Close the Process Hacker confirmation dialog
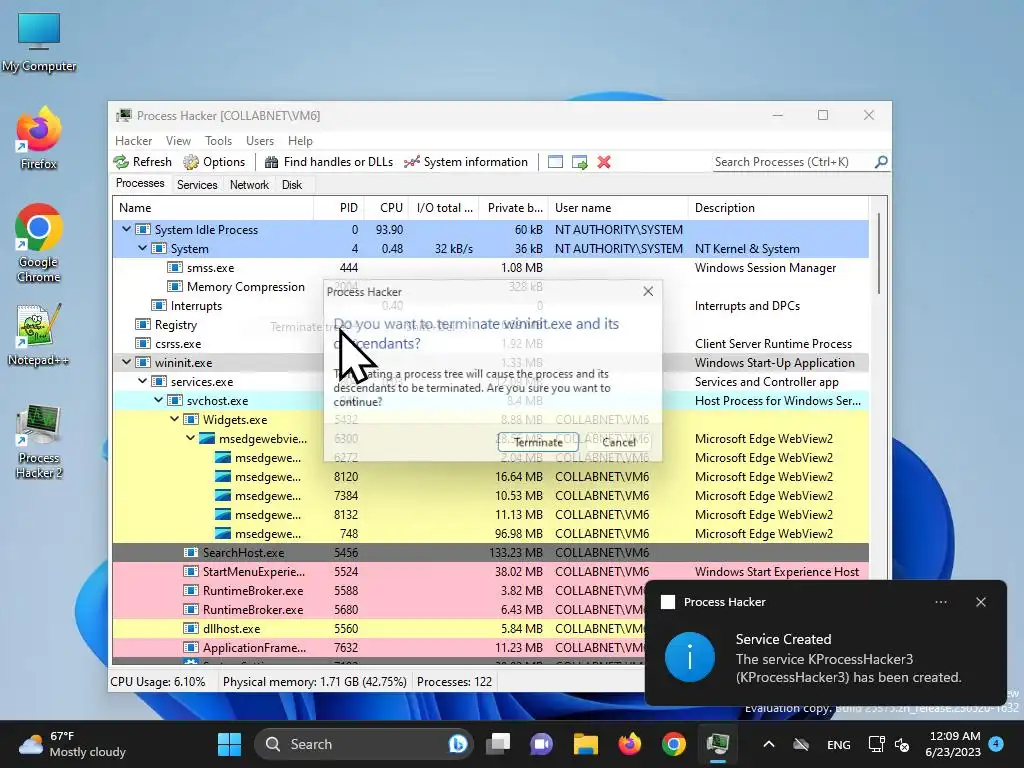 tap(648, 291)
